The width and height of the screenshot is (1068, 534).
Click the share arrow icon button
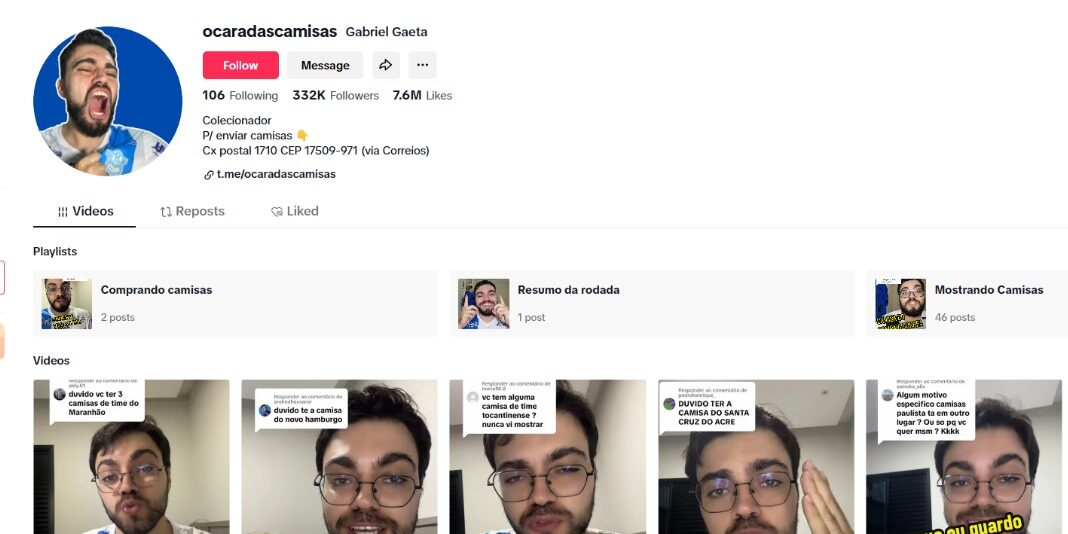point(386,65)
